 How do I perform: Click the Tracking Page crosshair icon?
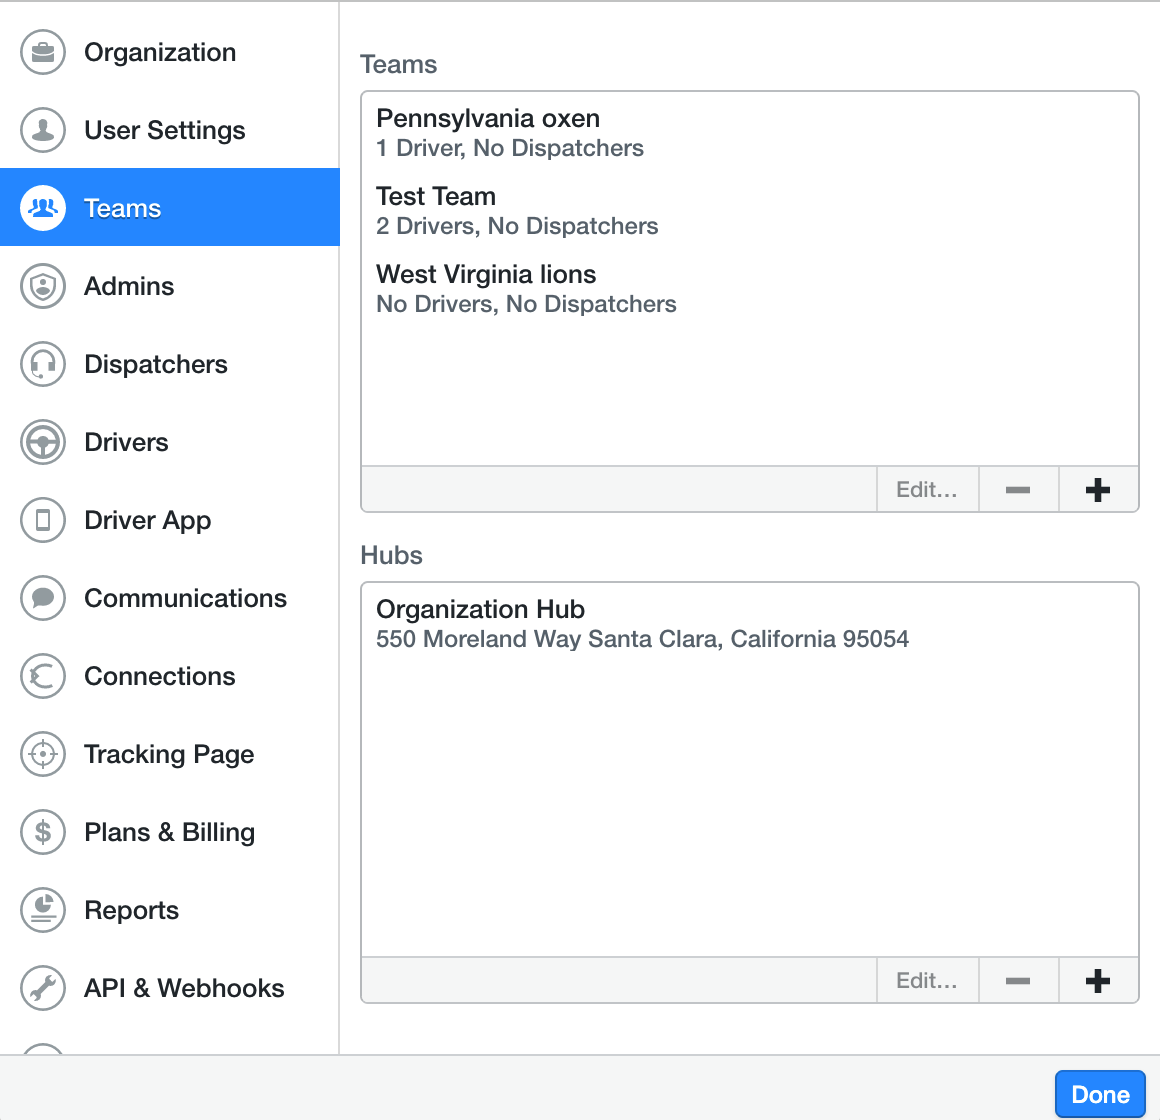click(x=43, y=754)
